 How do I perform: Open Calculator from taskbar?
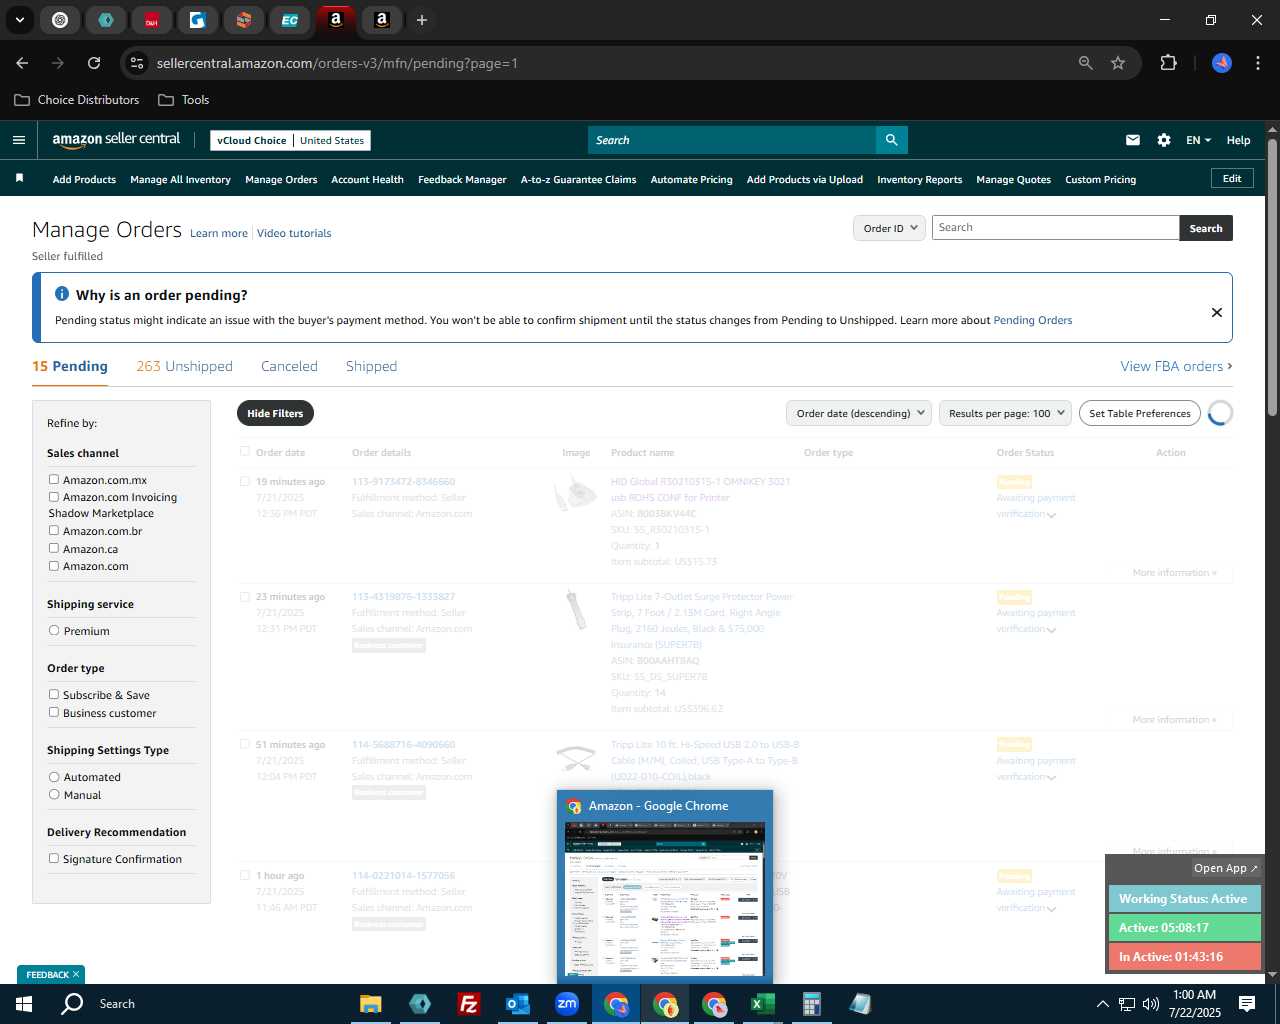tap(811, 1004)
